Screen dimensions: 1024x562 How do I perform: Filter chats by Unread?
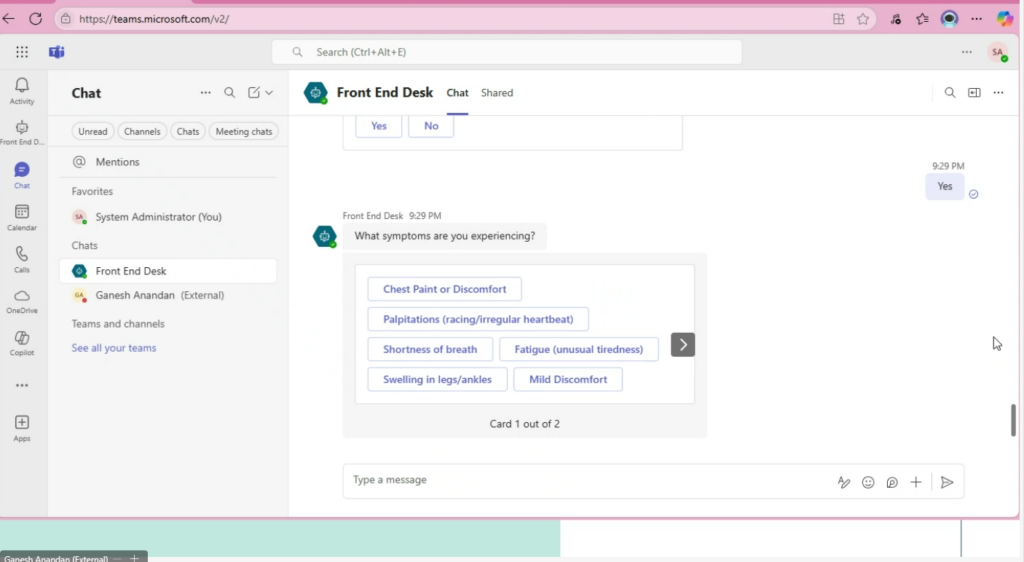tap(93, 131)
